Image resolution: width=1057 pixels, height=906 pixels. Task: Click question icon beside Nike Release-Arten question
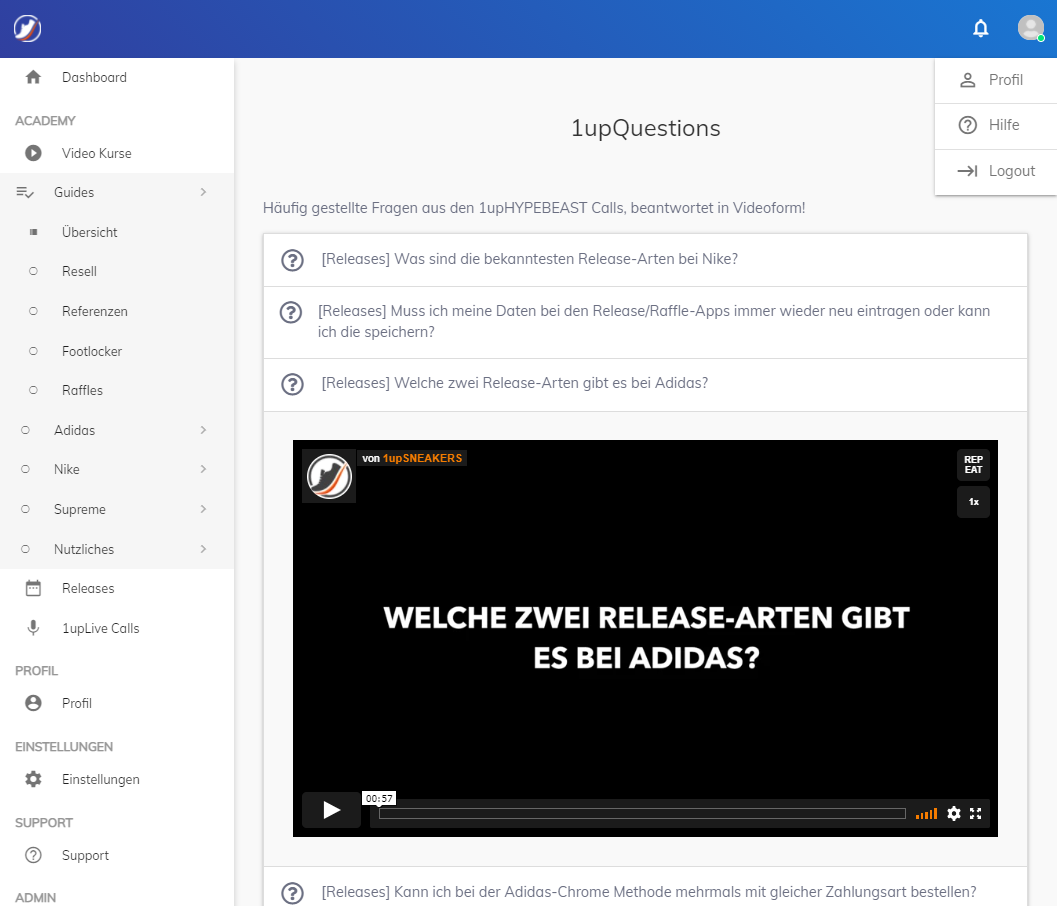(x=293, y=260)
